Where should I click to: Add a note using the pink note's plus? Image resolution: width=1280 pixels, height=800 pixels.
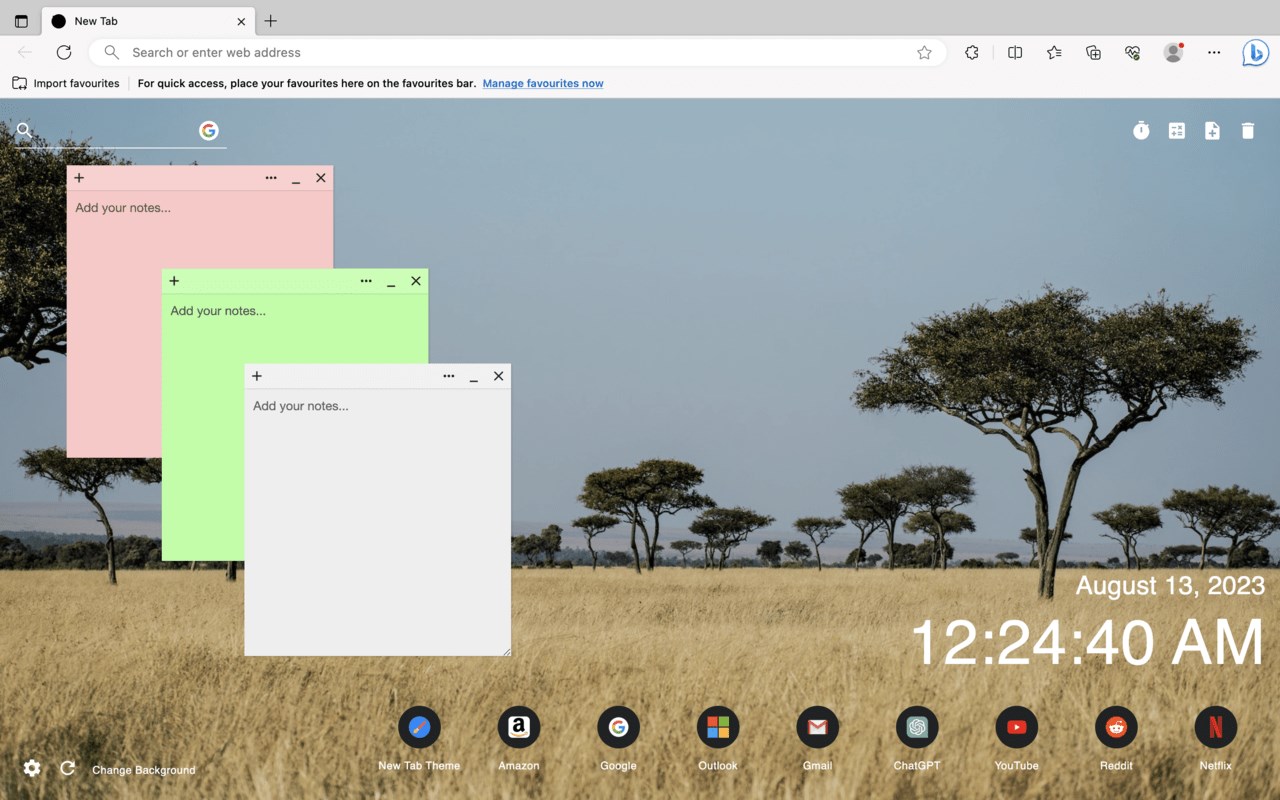coord(79,178)
